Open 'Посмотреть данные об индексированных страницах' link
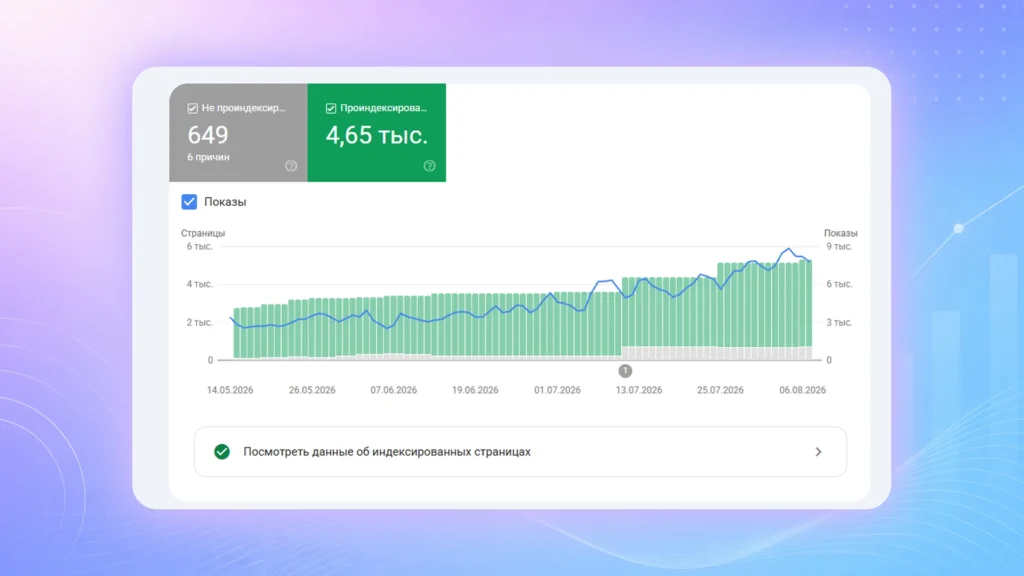Image resolution: width=1024 pixels, height=576 pixels. (x=520, y=452)
